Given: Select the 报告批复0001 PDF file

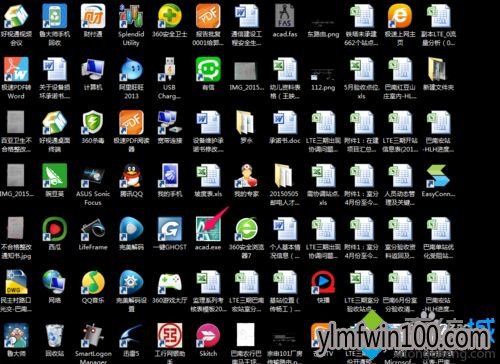Looking at the screenshot, I should 208,24.
